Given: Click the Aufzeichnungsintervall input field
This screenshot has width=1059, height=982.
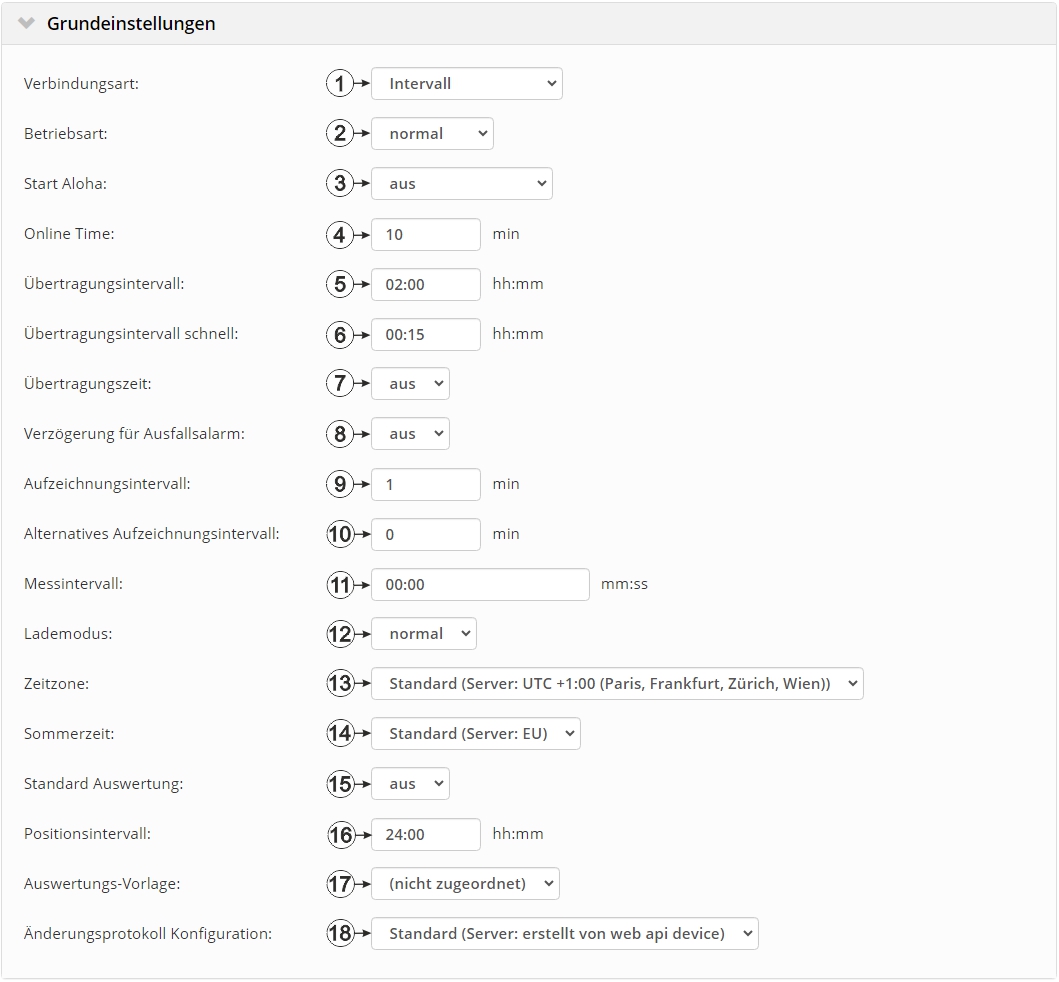Looking at the screenshot, I should (x=425, y=484).
